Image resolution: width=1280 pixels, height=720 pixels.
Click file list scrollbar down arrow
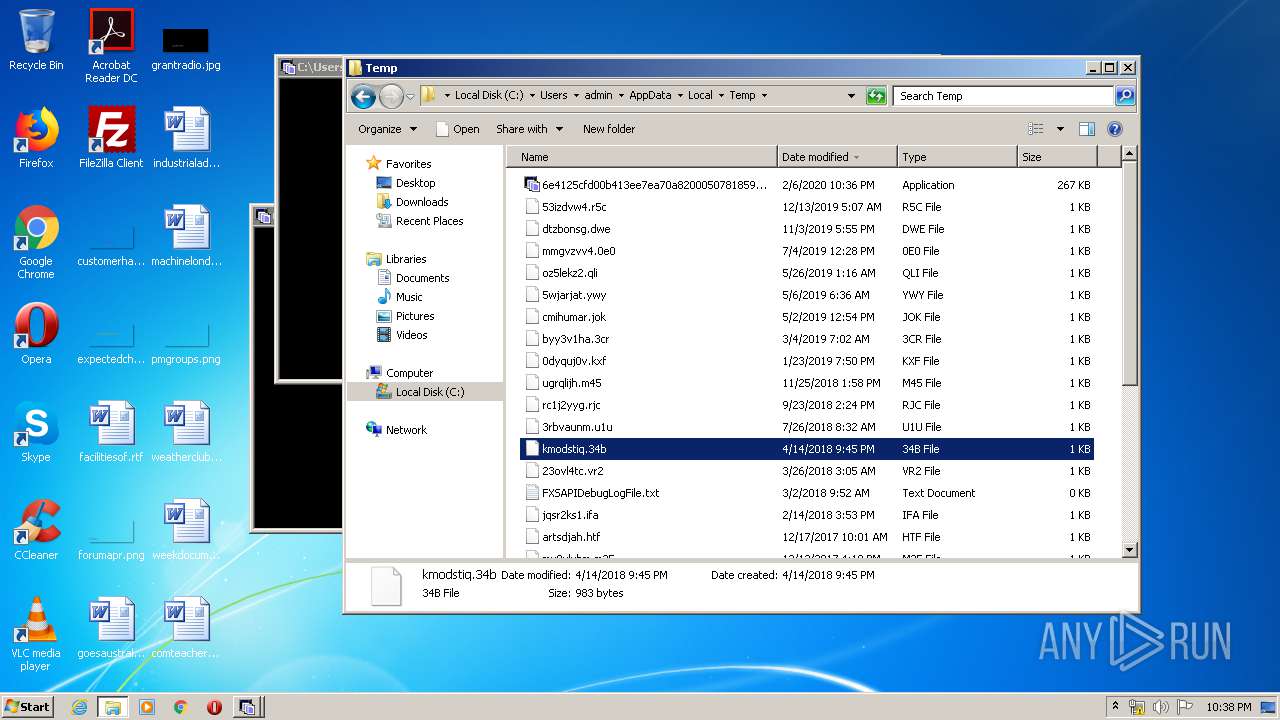(1129, 550)
